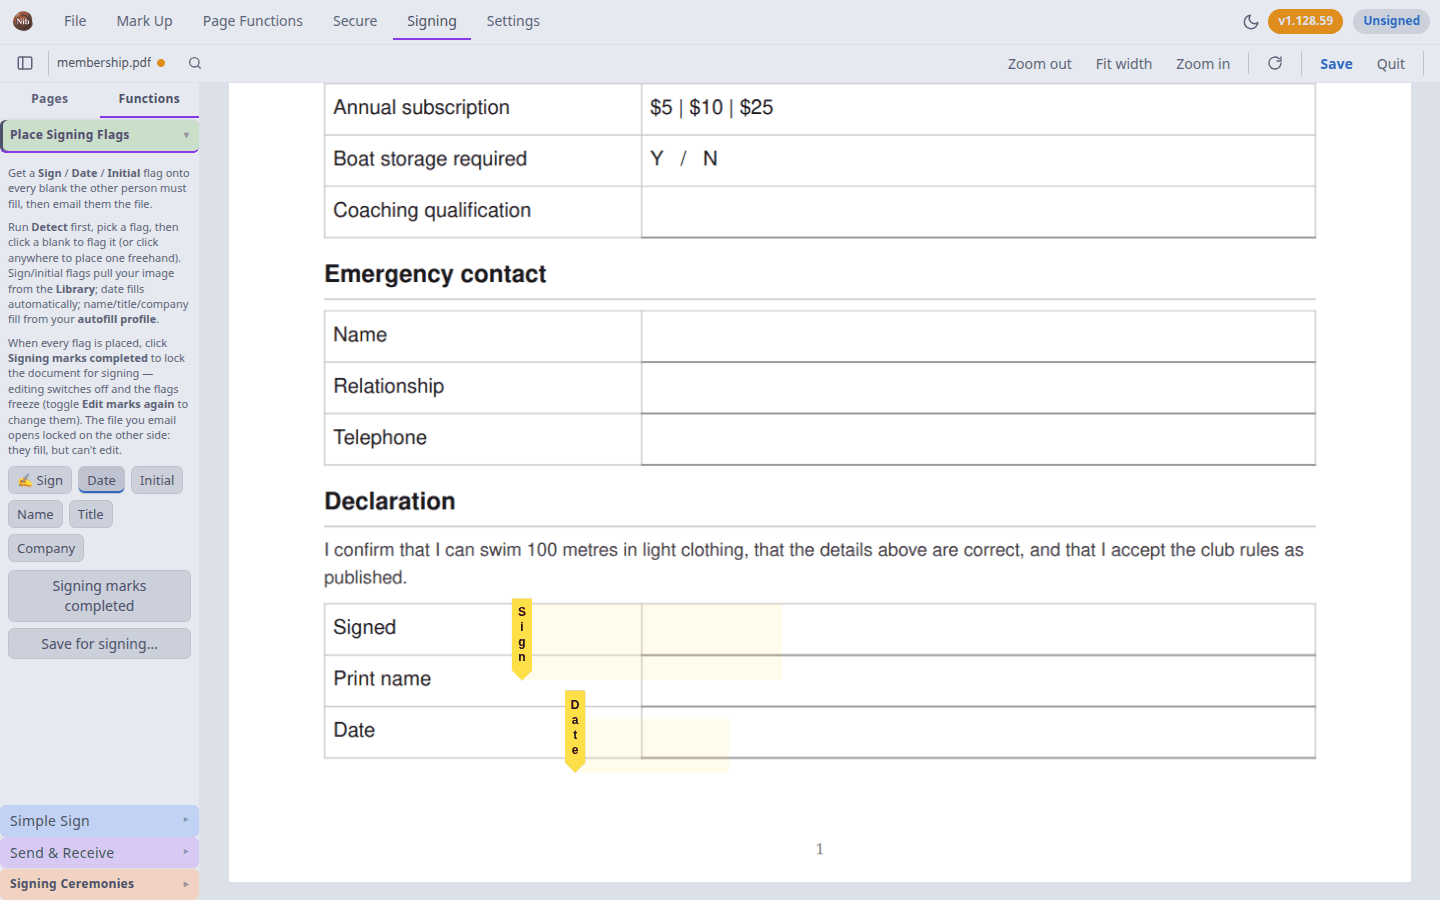Open the Settings menu
This screenshot has width=1440, height=900.
click(513, 21)
